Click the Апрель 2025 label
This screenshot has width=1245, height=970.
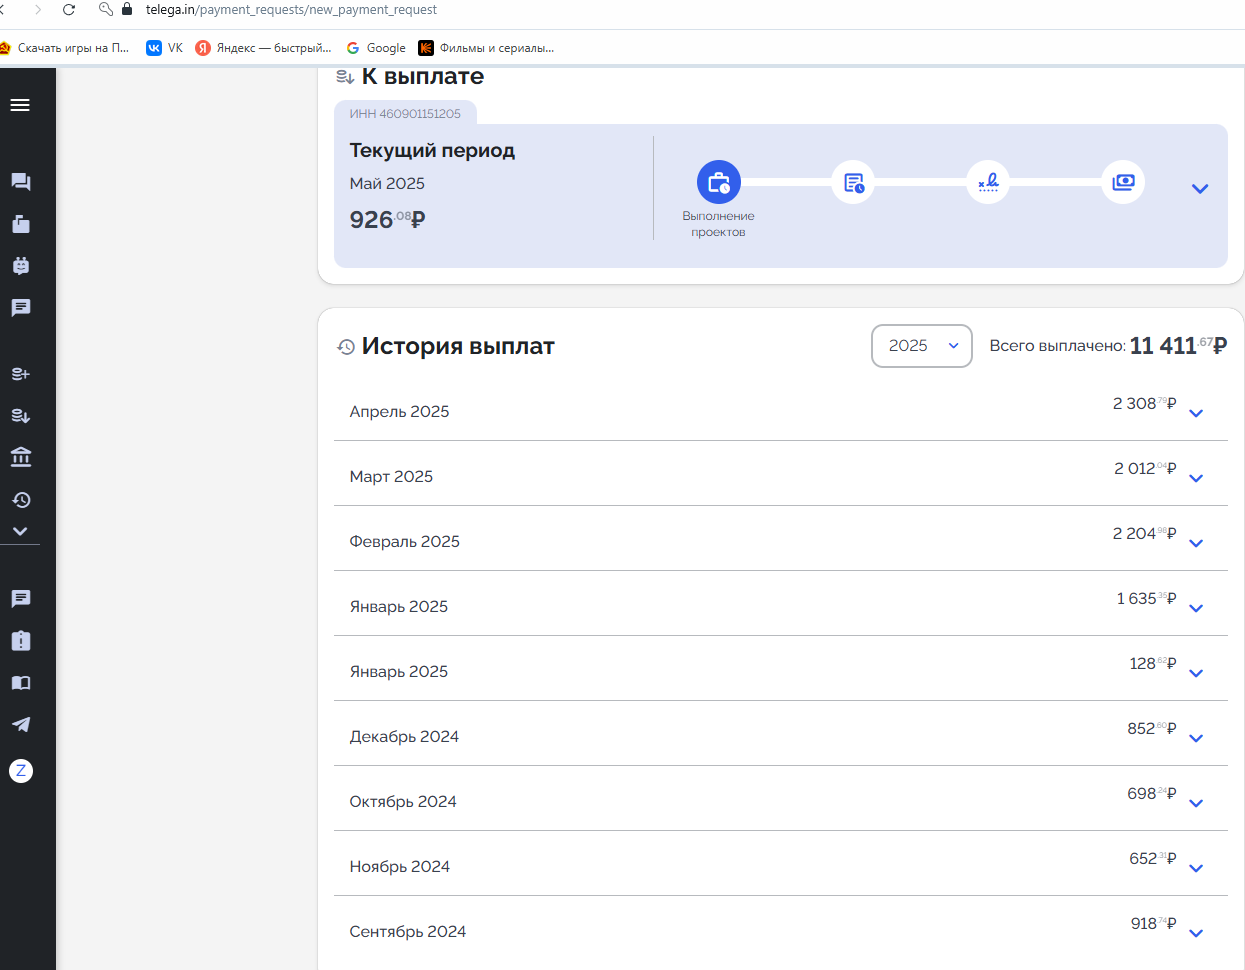pos(399,412)
